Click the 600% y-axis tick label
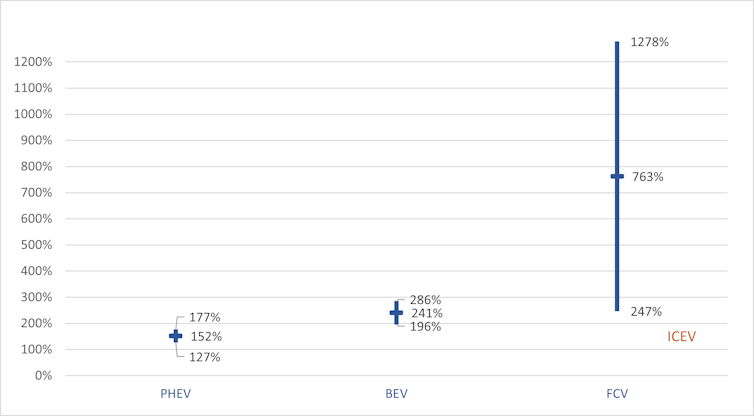The width and height of the screenshot is (754, 416). click(x=38, y=219)
